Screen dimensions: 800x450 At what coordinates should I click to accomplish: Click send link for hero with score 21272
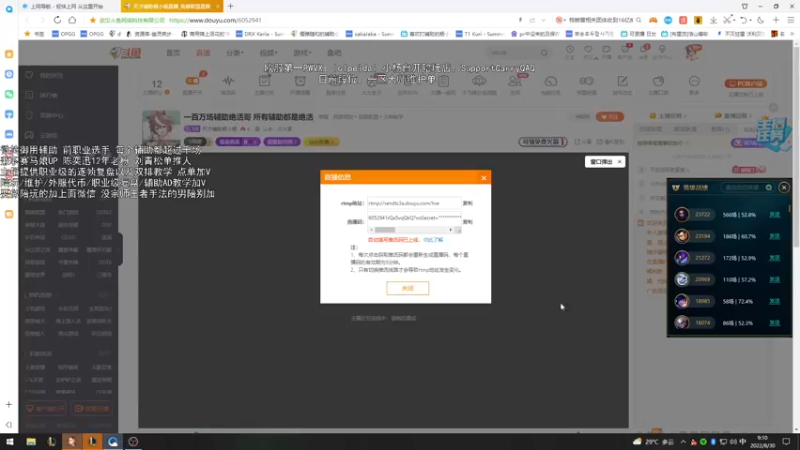point(774,258)
